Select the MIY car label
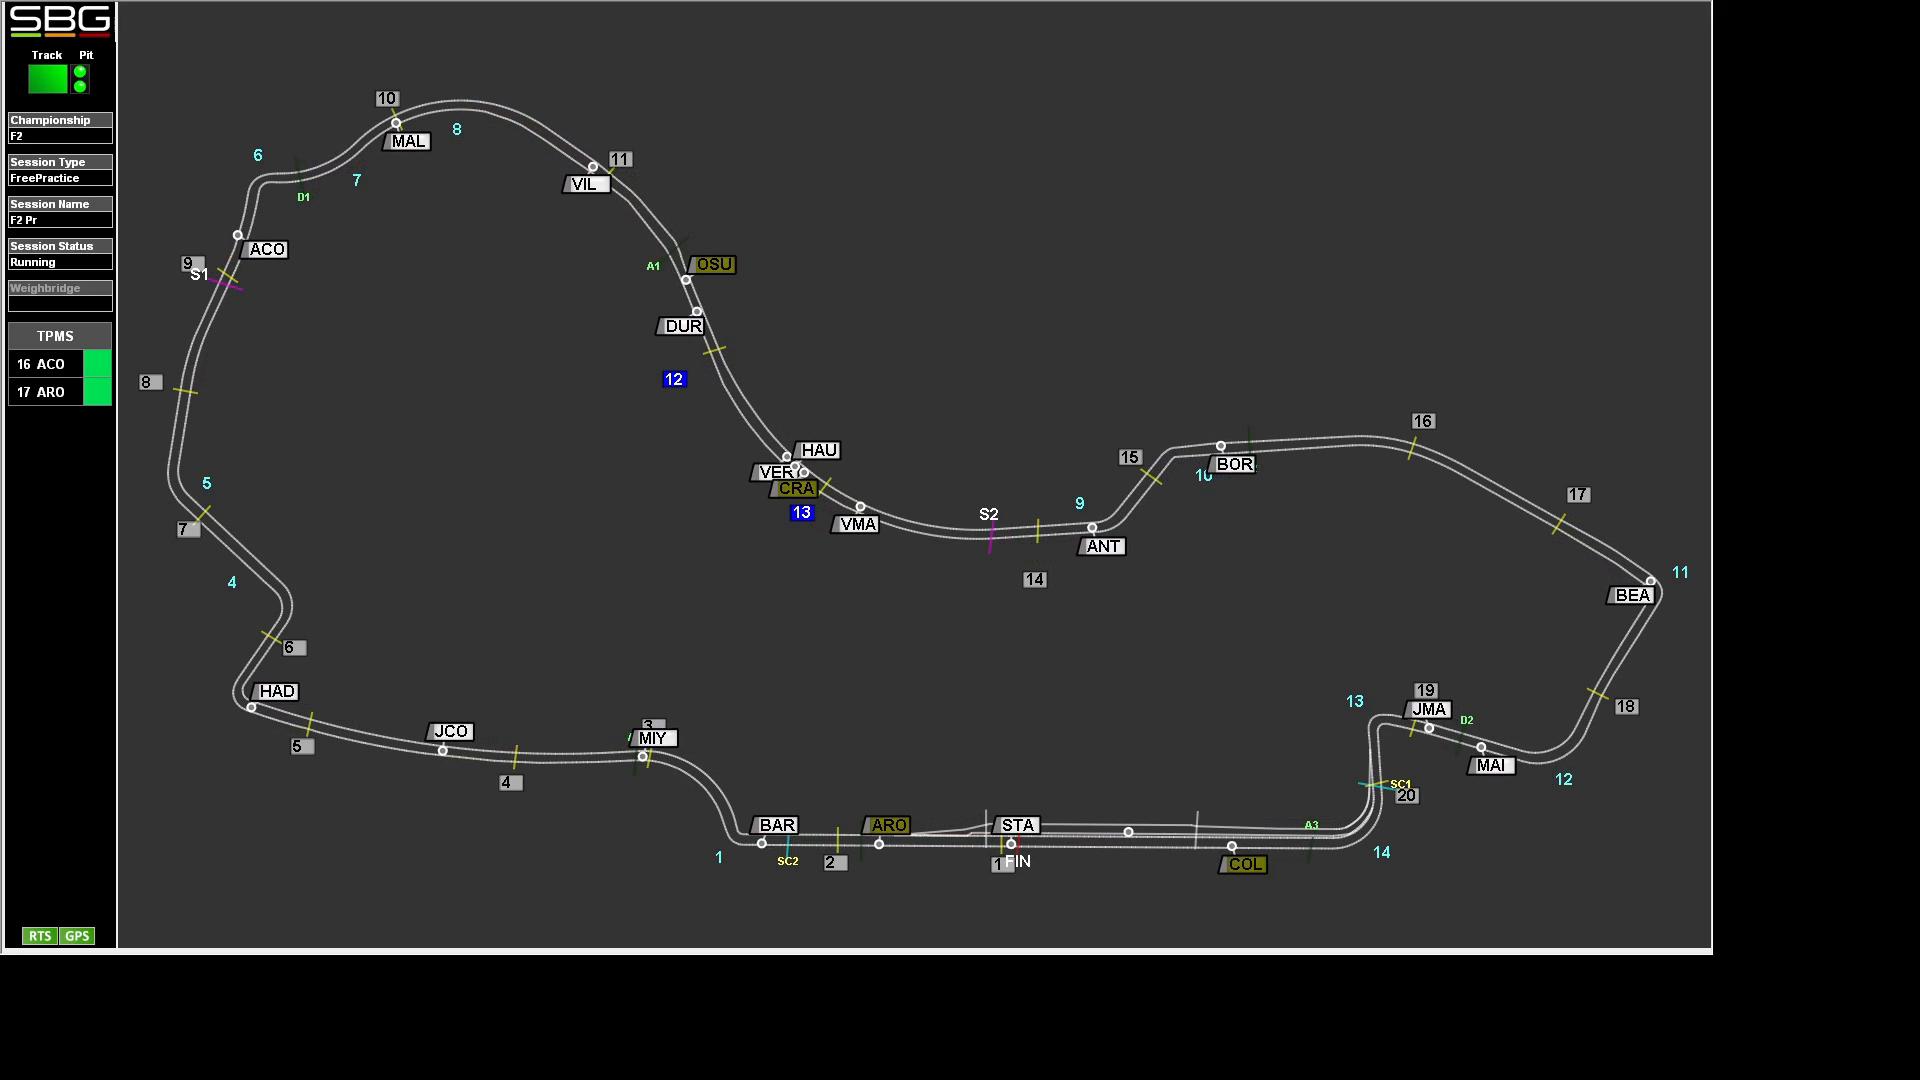Screen dimensions: 1920x1080 tap(654, 738)
